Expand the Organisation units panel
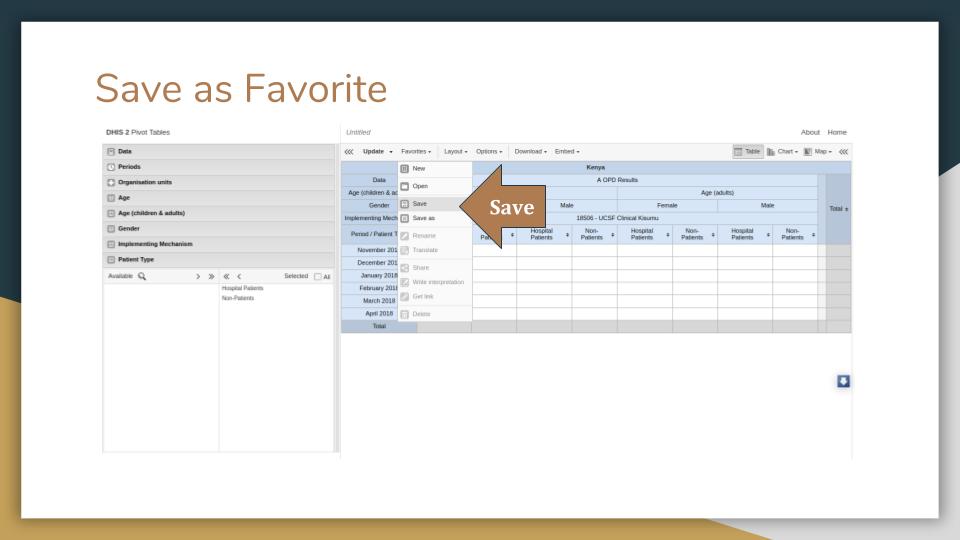Viewport: 960px width, 540px height. [219, 182]
